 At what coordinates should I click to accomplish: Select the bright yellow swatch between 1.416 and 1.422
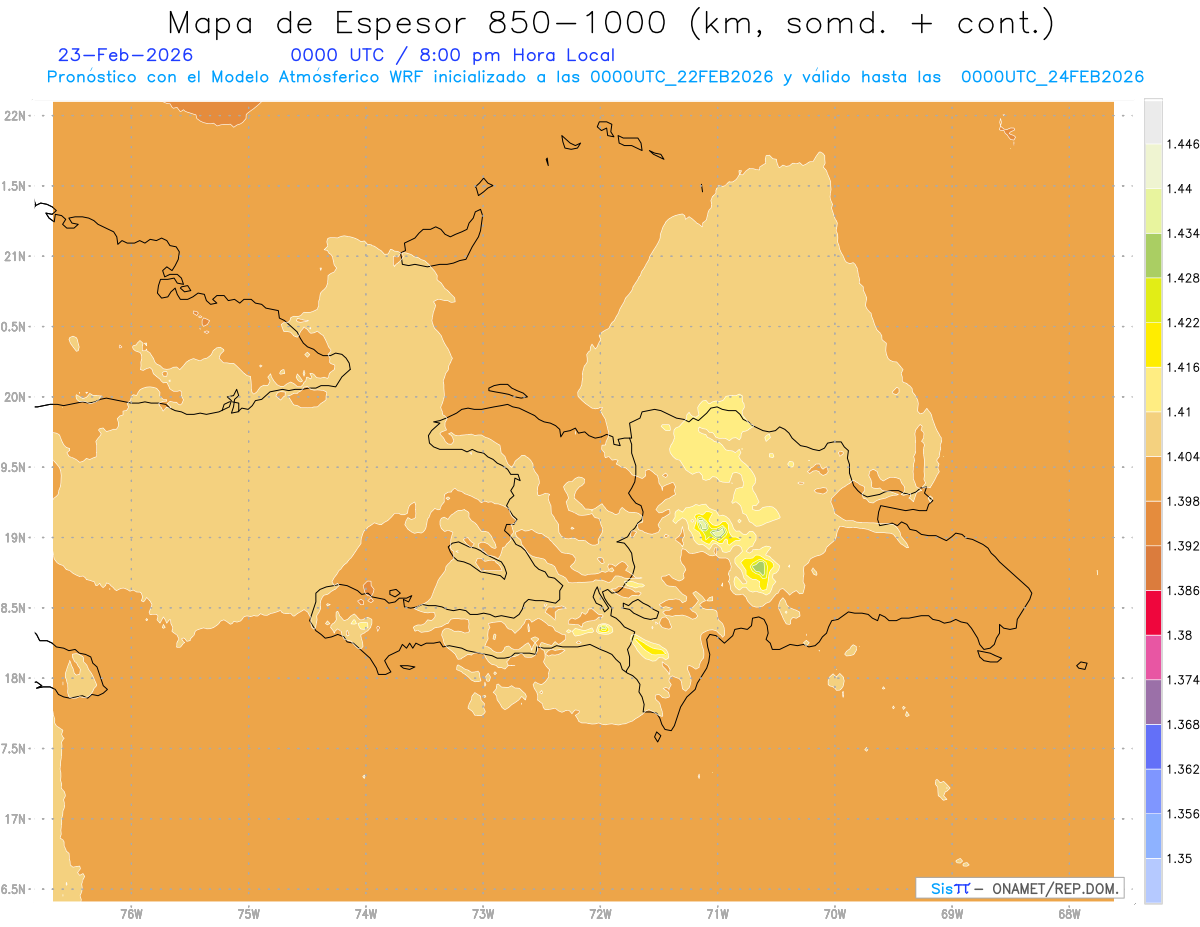[1154, 344]
